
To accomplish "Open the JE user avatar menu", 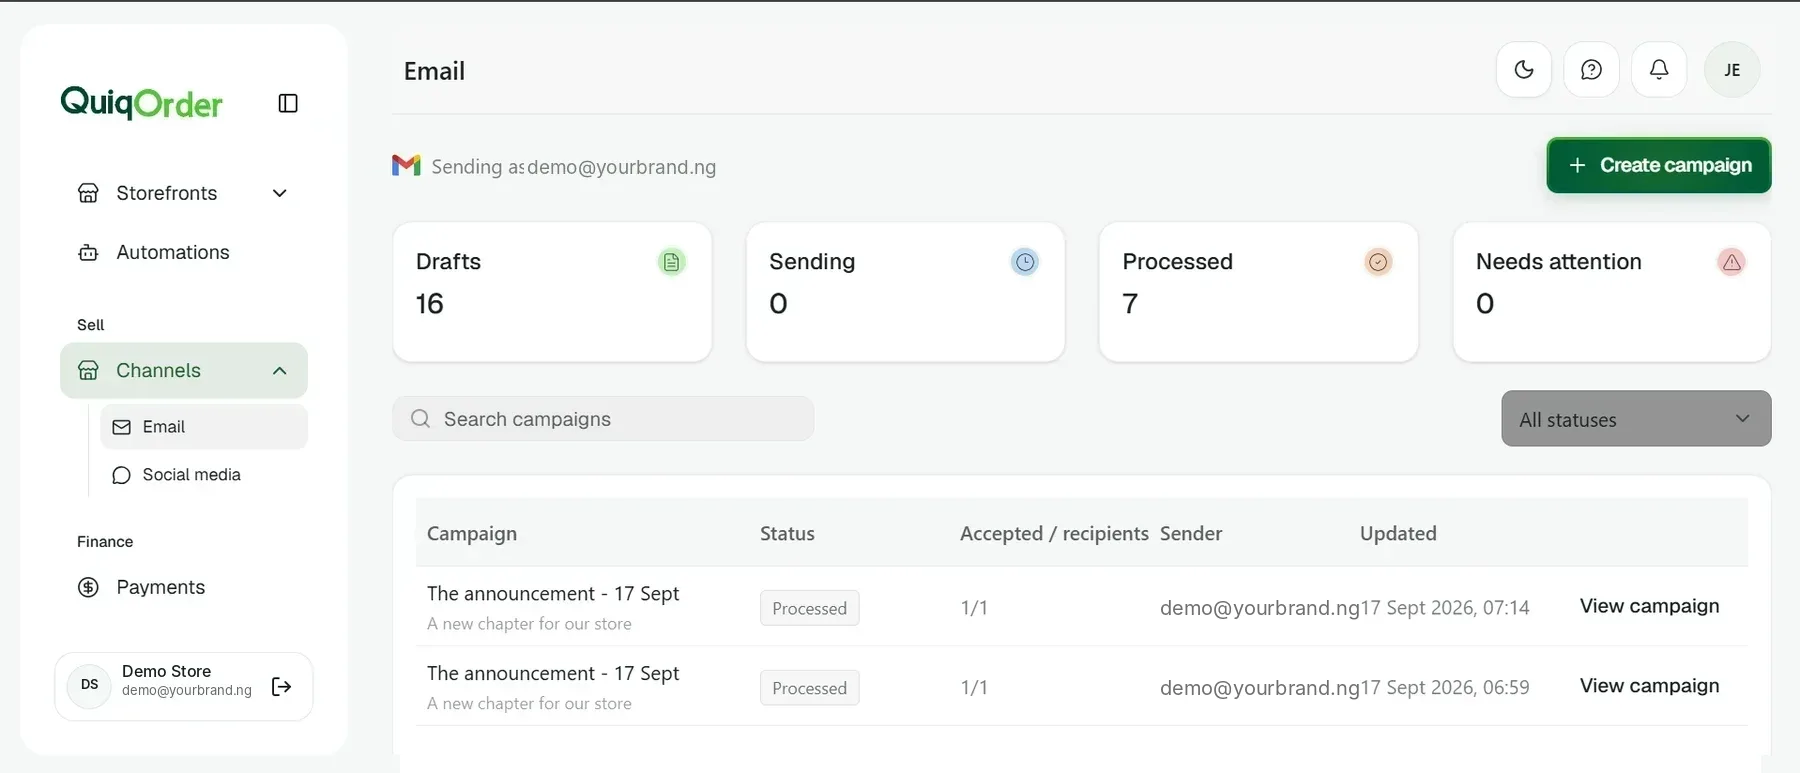I will tap(1732, 70).
